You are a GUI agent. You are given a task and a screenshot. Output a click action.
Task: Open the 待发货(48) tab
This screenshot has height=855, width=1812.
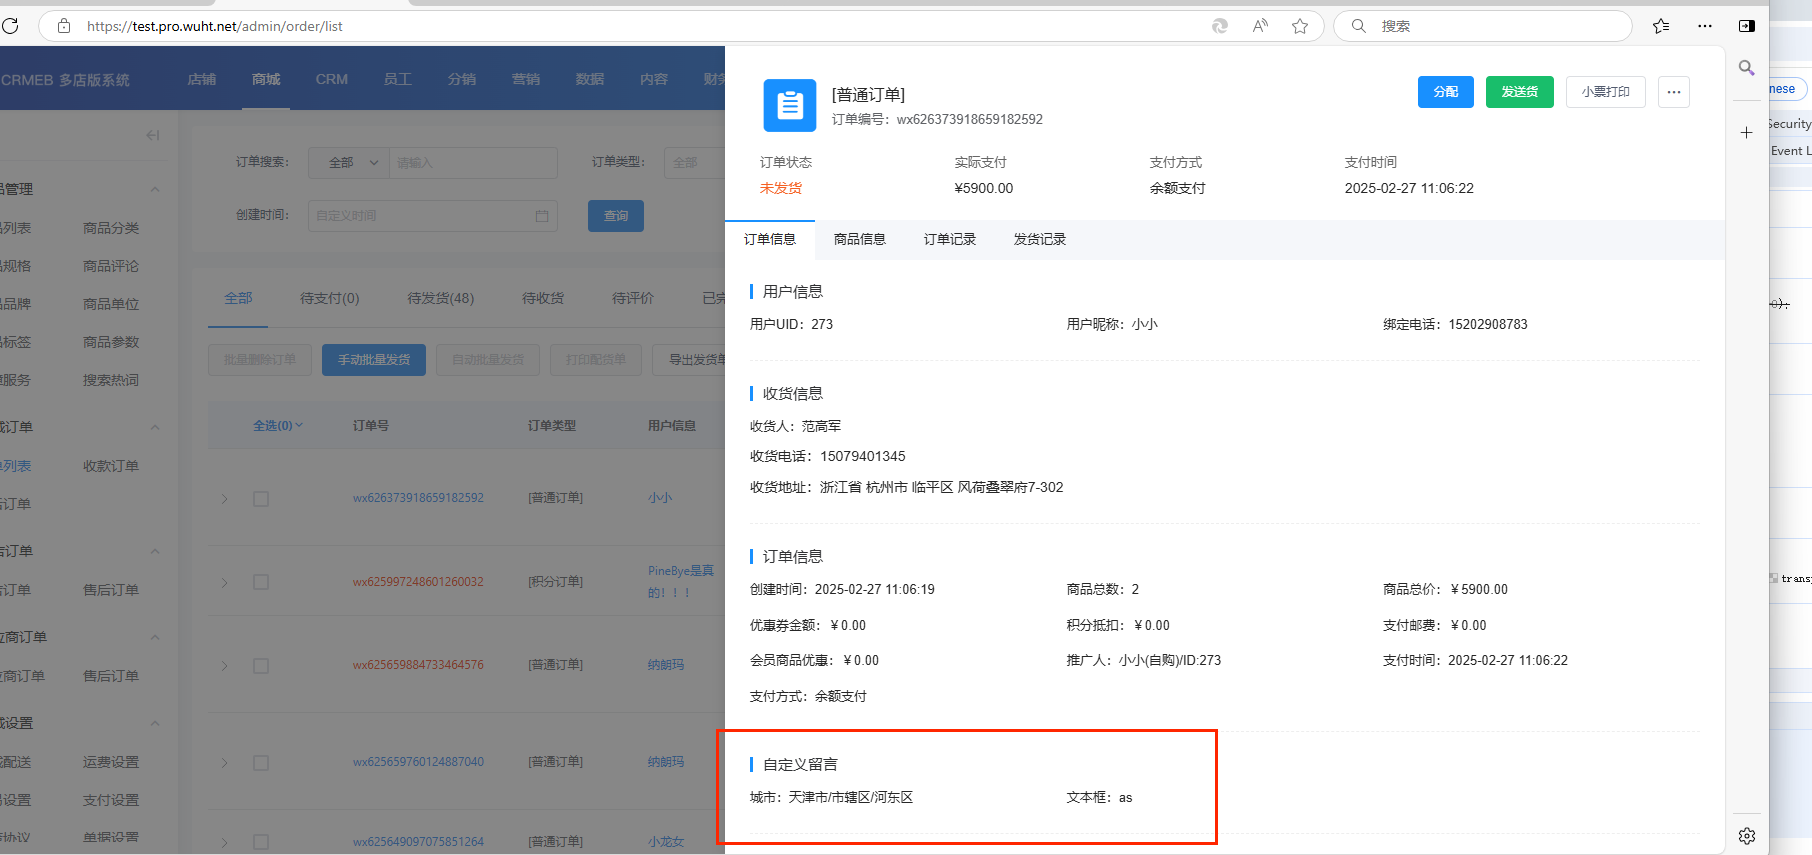pyautogui.click(x=441, y=298)
